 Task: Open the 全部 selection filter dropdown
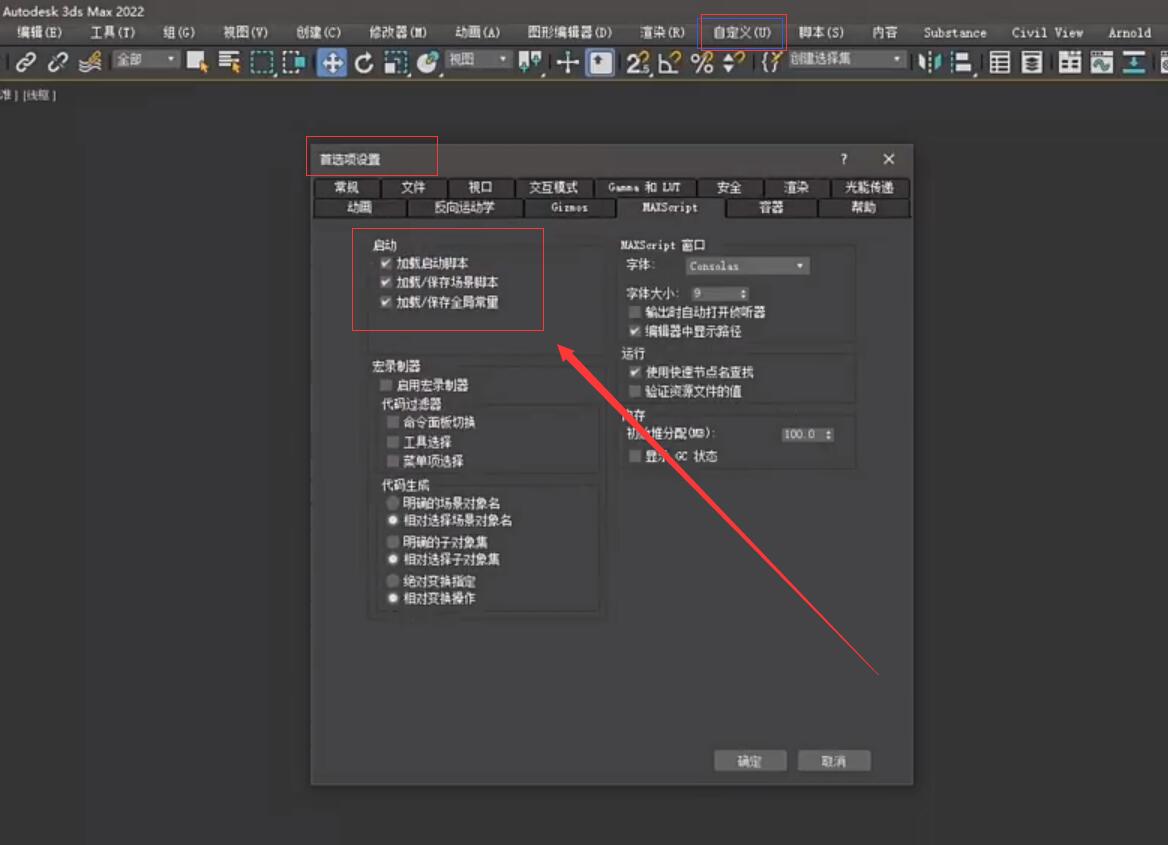(x=145, y=60)
